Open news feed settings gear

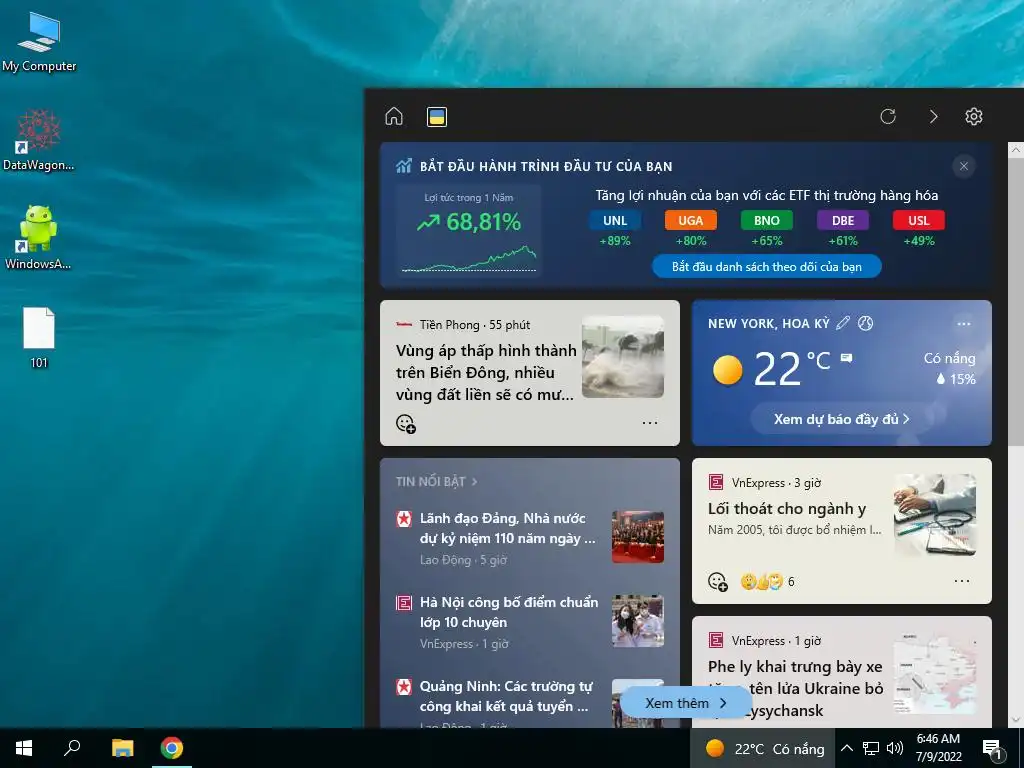[974, 116]
